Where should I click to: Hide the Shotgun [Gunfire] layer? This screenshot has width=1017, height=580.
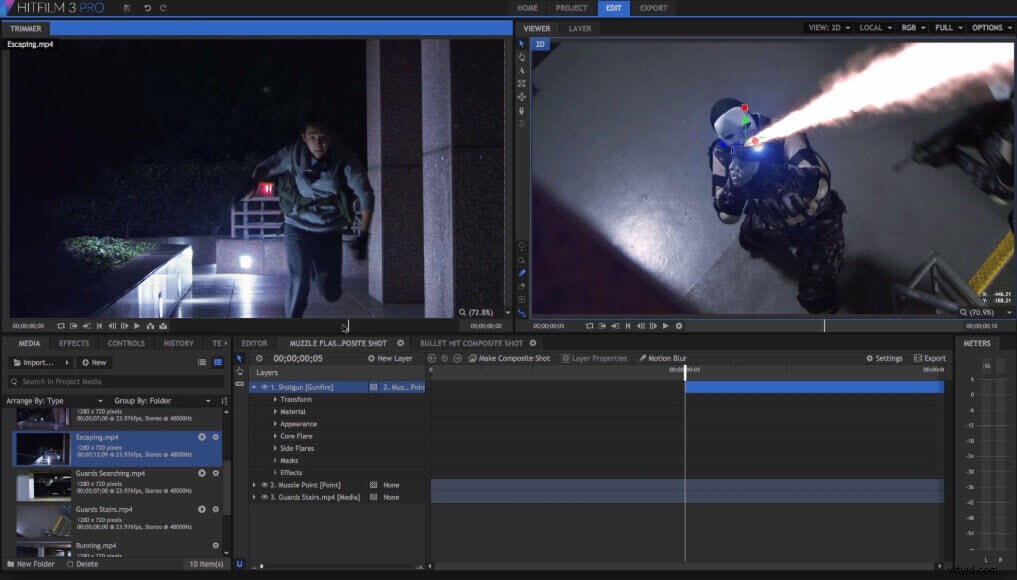pyautogui.click(x=267, y=387)
